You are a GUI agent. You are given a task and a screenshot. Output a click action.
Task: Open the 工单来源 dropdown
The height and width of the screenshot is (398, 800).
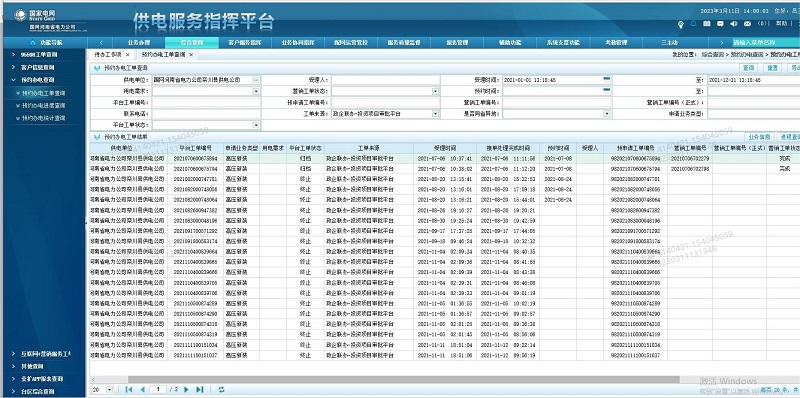(435, 114)
